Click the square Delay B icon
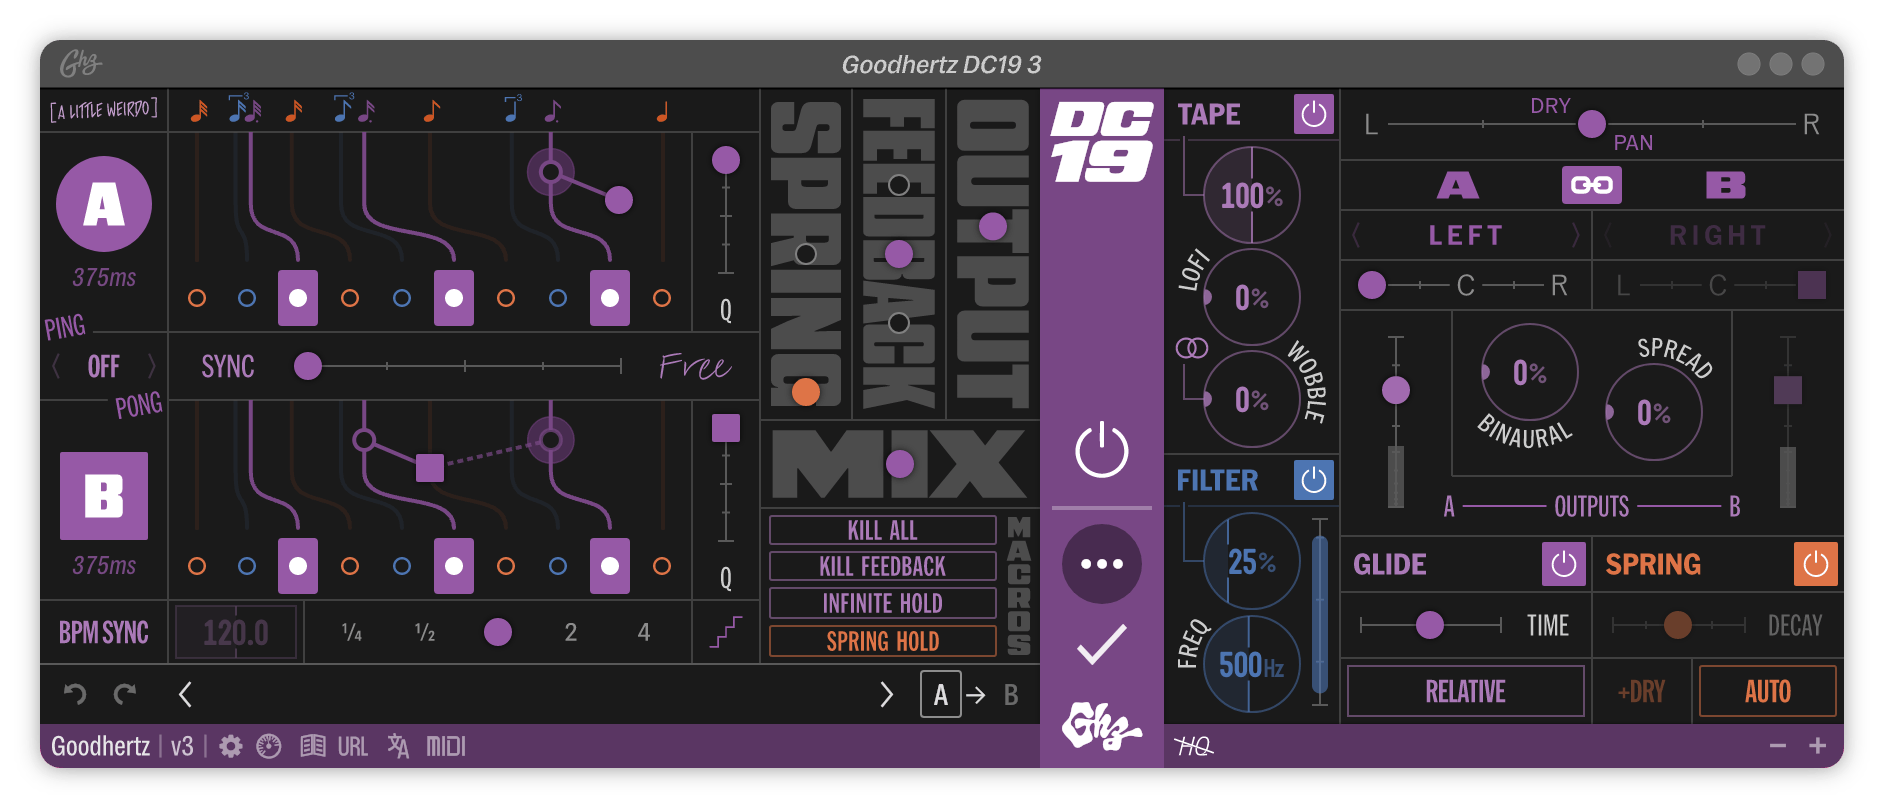The height and width of the screenshot is (808, 1884). point(104,496)
